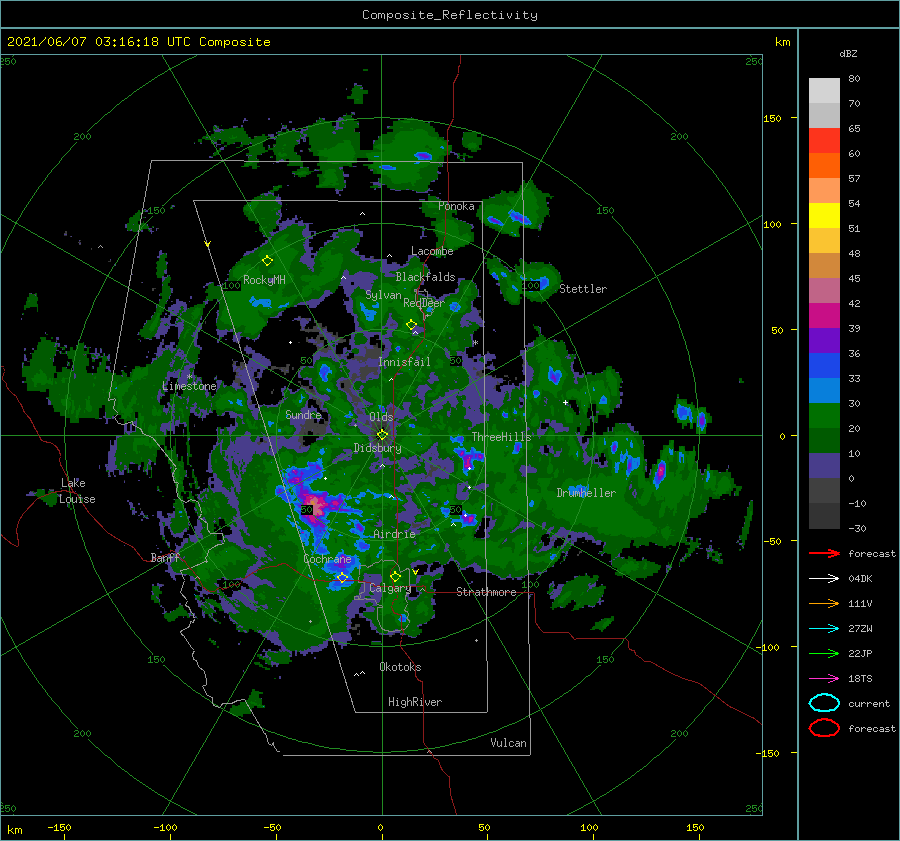
Task: Click the Drumheller city label
Action: tap(586, 493)
